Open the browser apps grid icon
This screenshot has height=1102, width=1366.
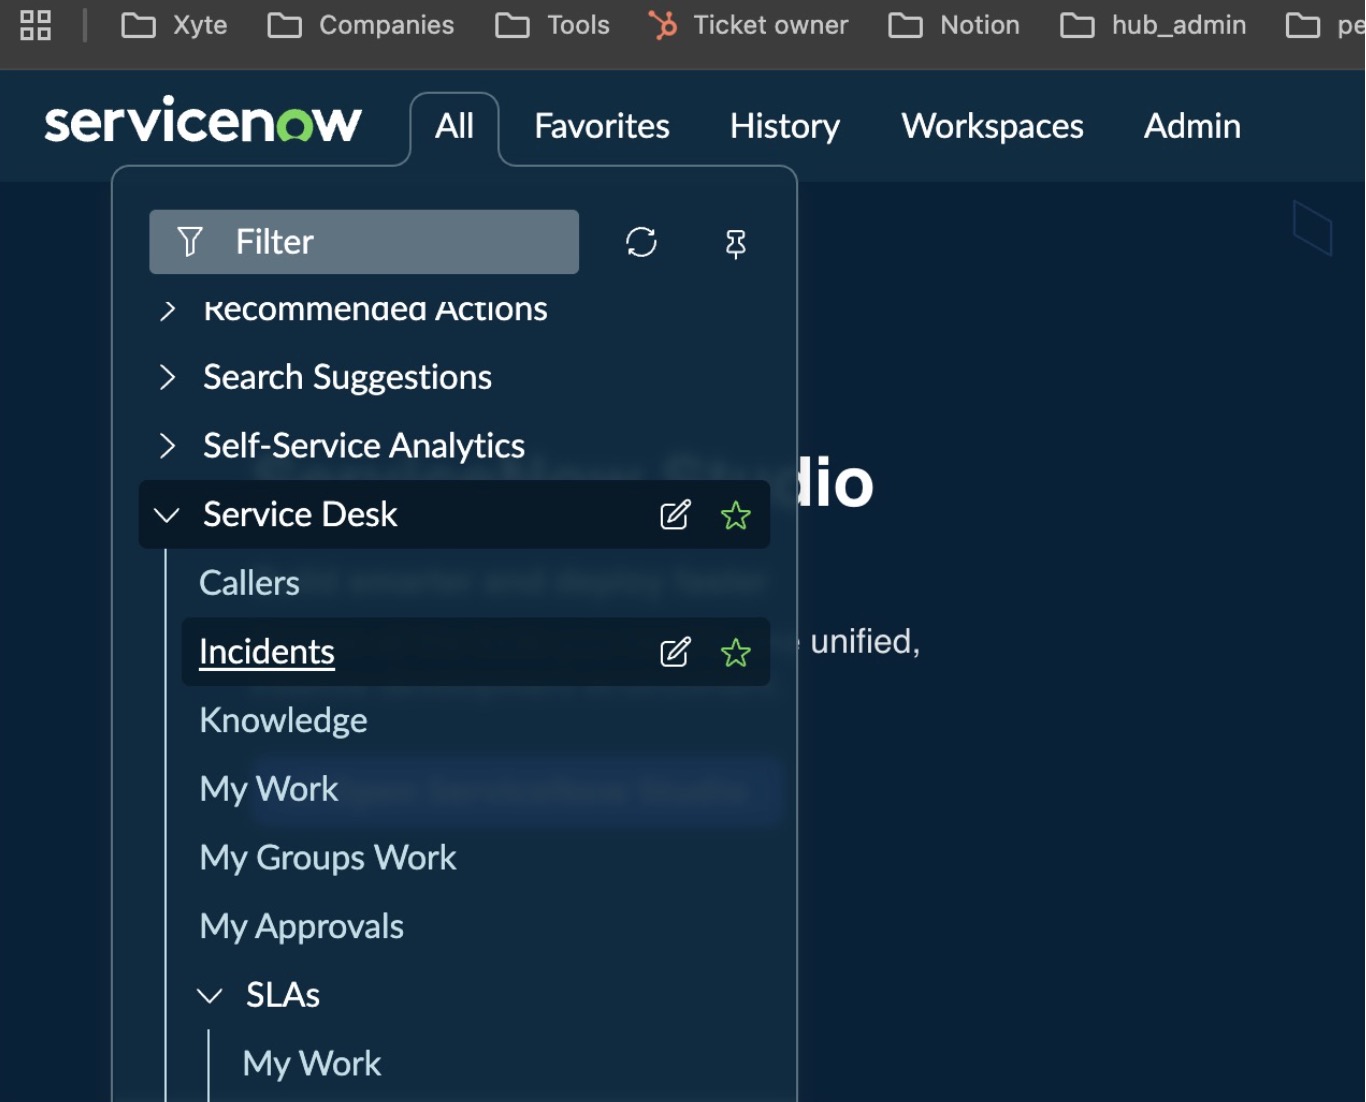(35, 25)
